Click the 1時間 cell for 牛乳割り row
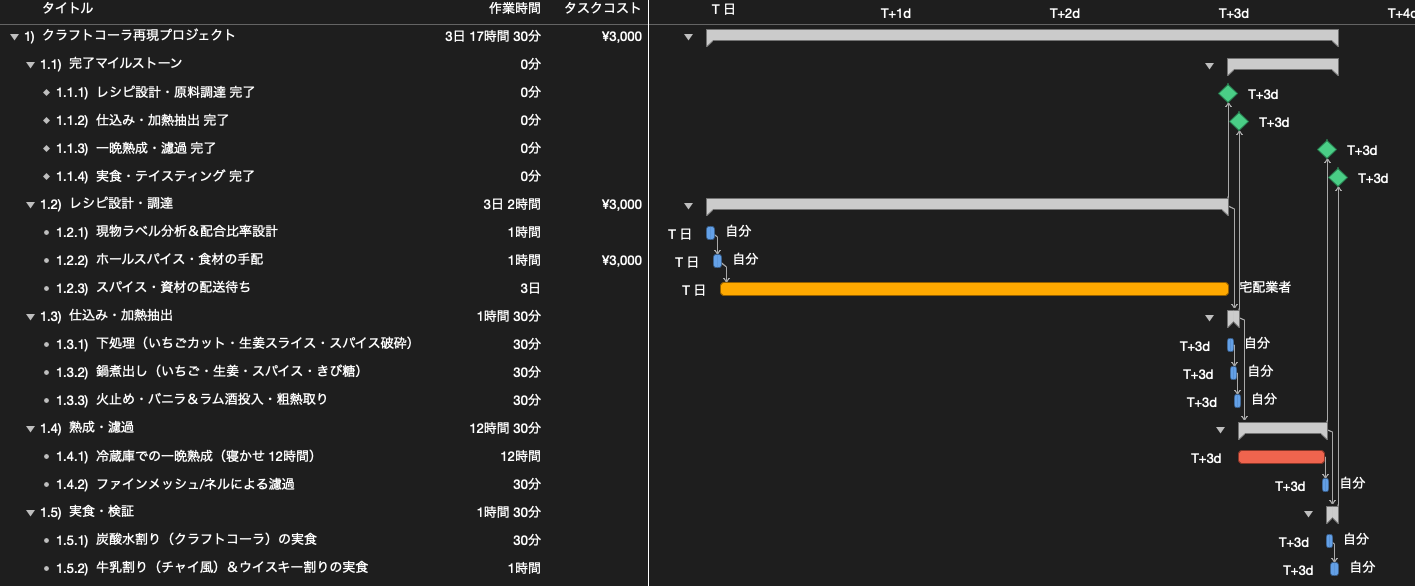Screen dimensions: 1415x586 tap(524, 569)
